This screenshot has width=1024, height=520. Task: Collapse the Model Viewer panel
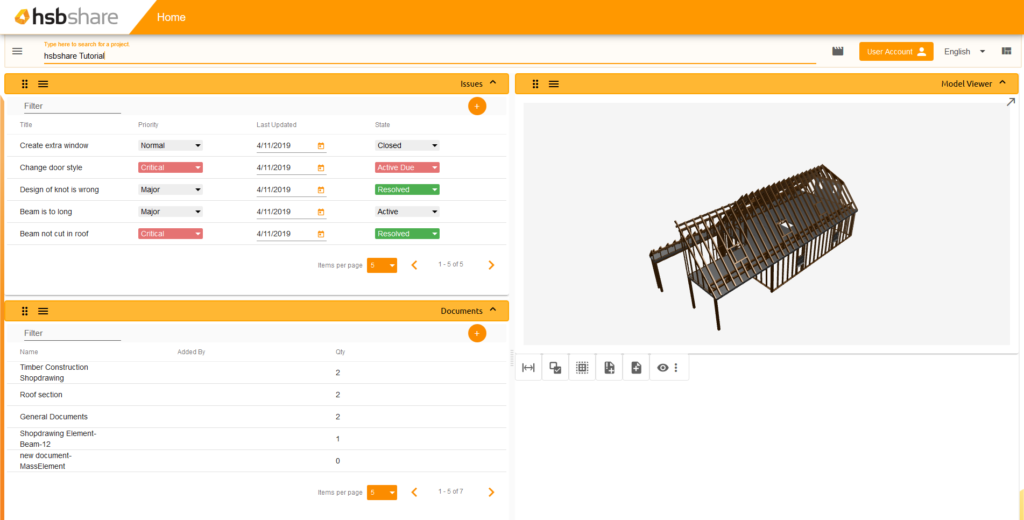[1002, 83]
